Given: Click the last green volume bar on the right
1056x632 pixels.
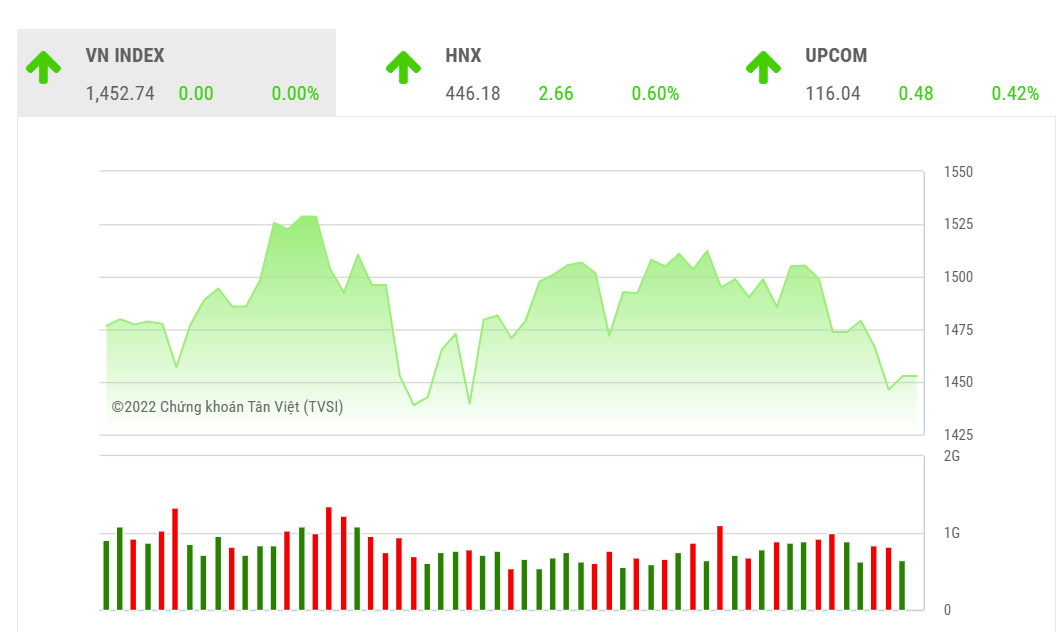Looking at the screenshot, I should [x=901, y=586].
